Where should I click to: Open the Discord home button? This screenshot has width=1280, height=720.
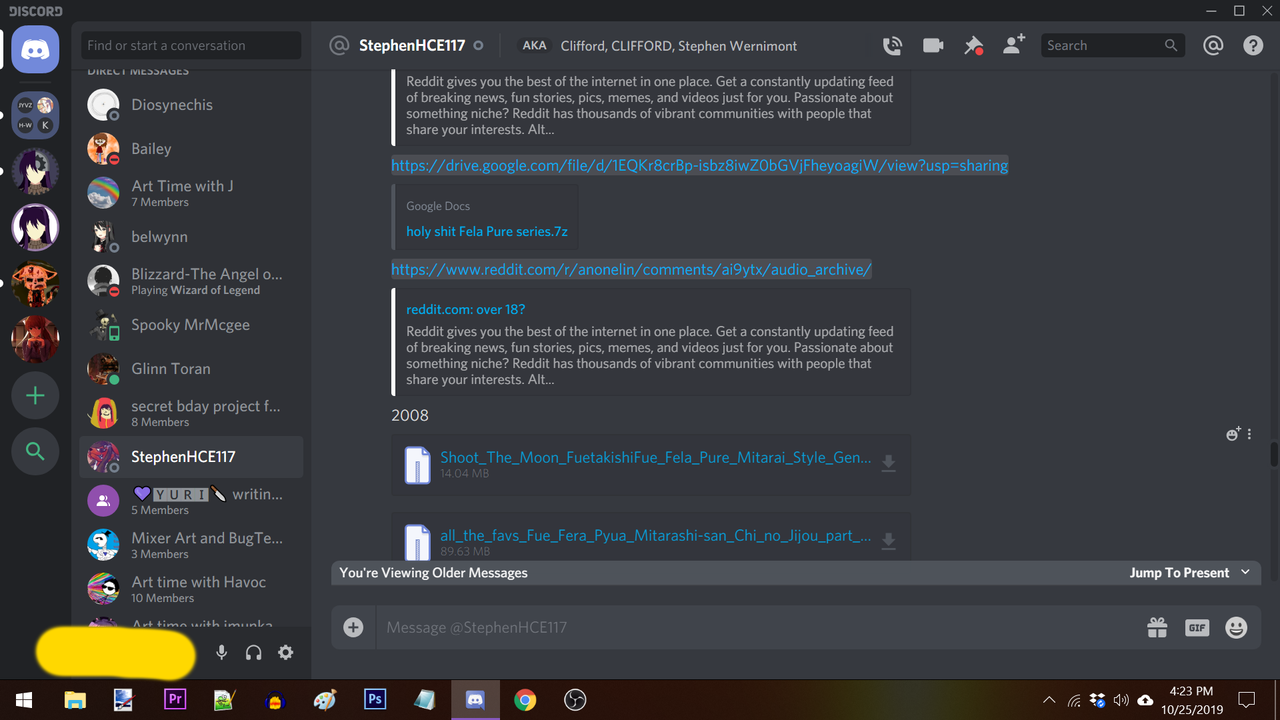point(35,47)
